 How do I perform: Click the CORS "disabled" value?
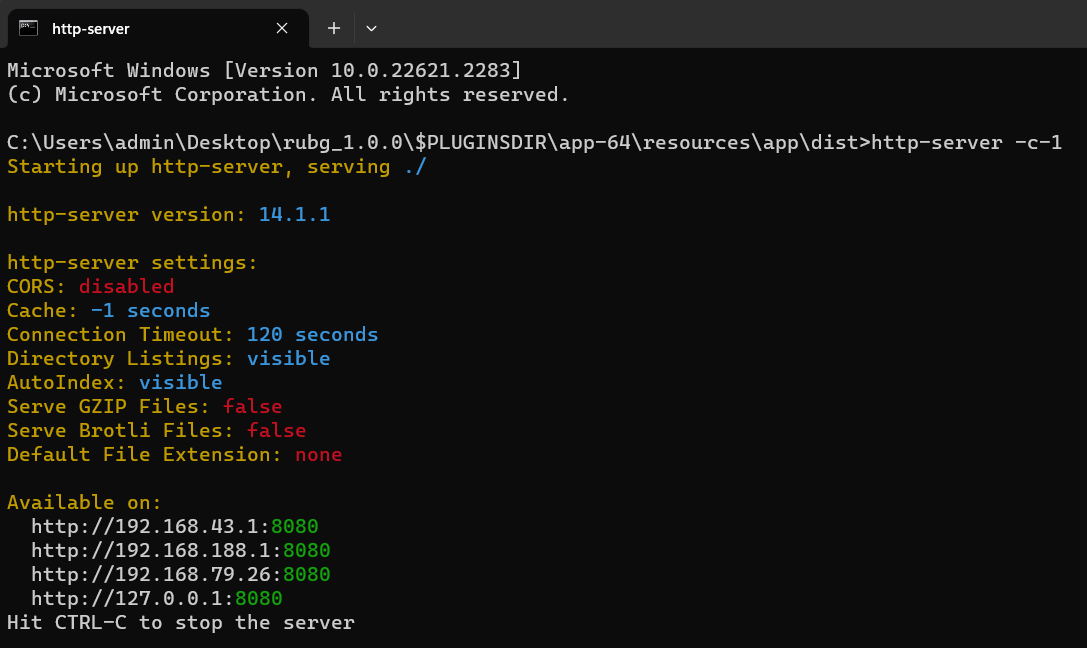pyautogui.click(x=126, y=286)
